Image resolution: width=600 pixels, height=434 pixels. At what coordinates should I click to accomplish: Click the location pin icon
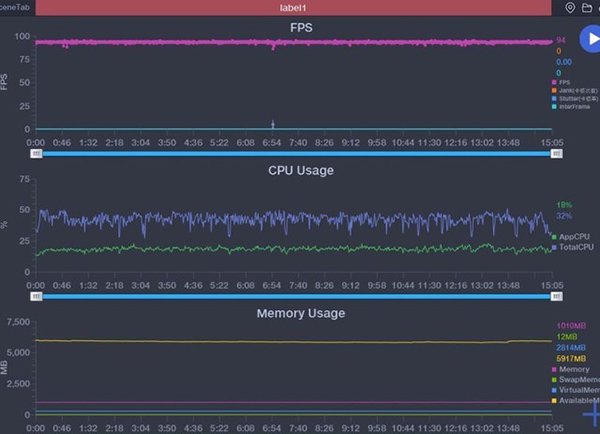570,8
